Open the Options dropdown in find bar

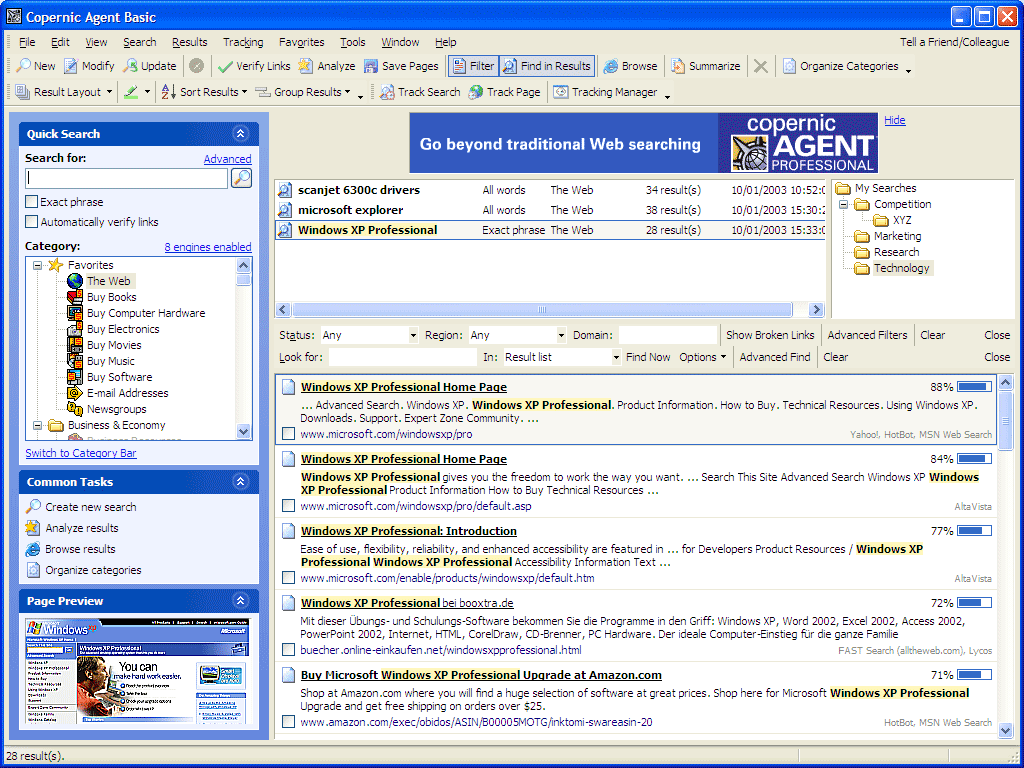click(703, 357)
